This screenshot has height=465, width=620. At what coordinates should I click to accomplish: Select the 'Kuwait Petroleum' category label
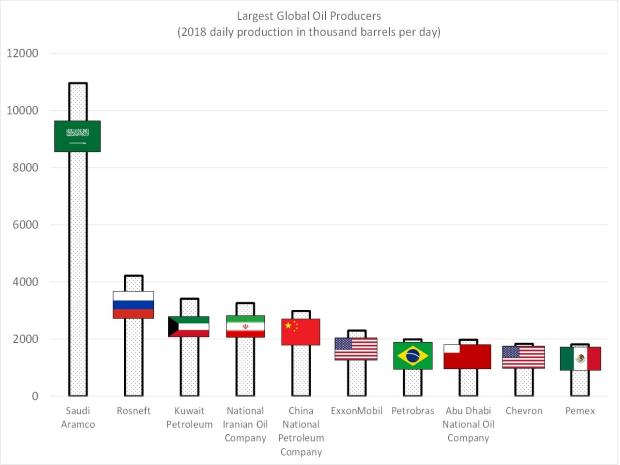tap(188, 416)
